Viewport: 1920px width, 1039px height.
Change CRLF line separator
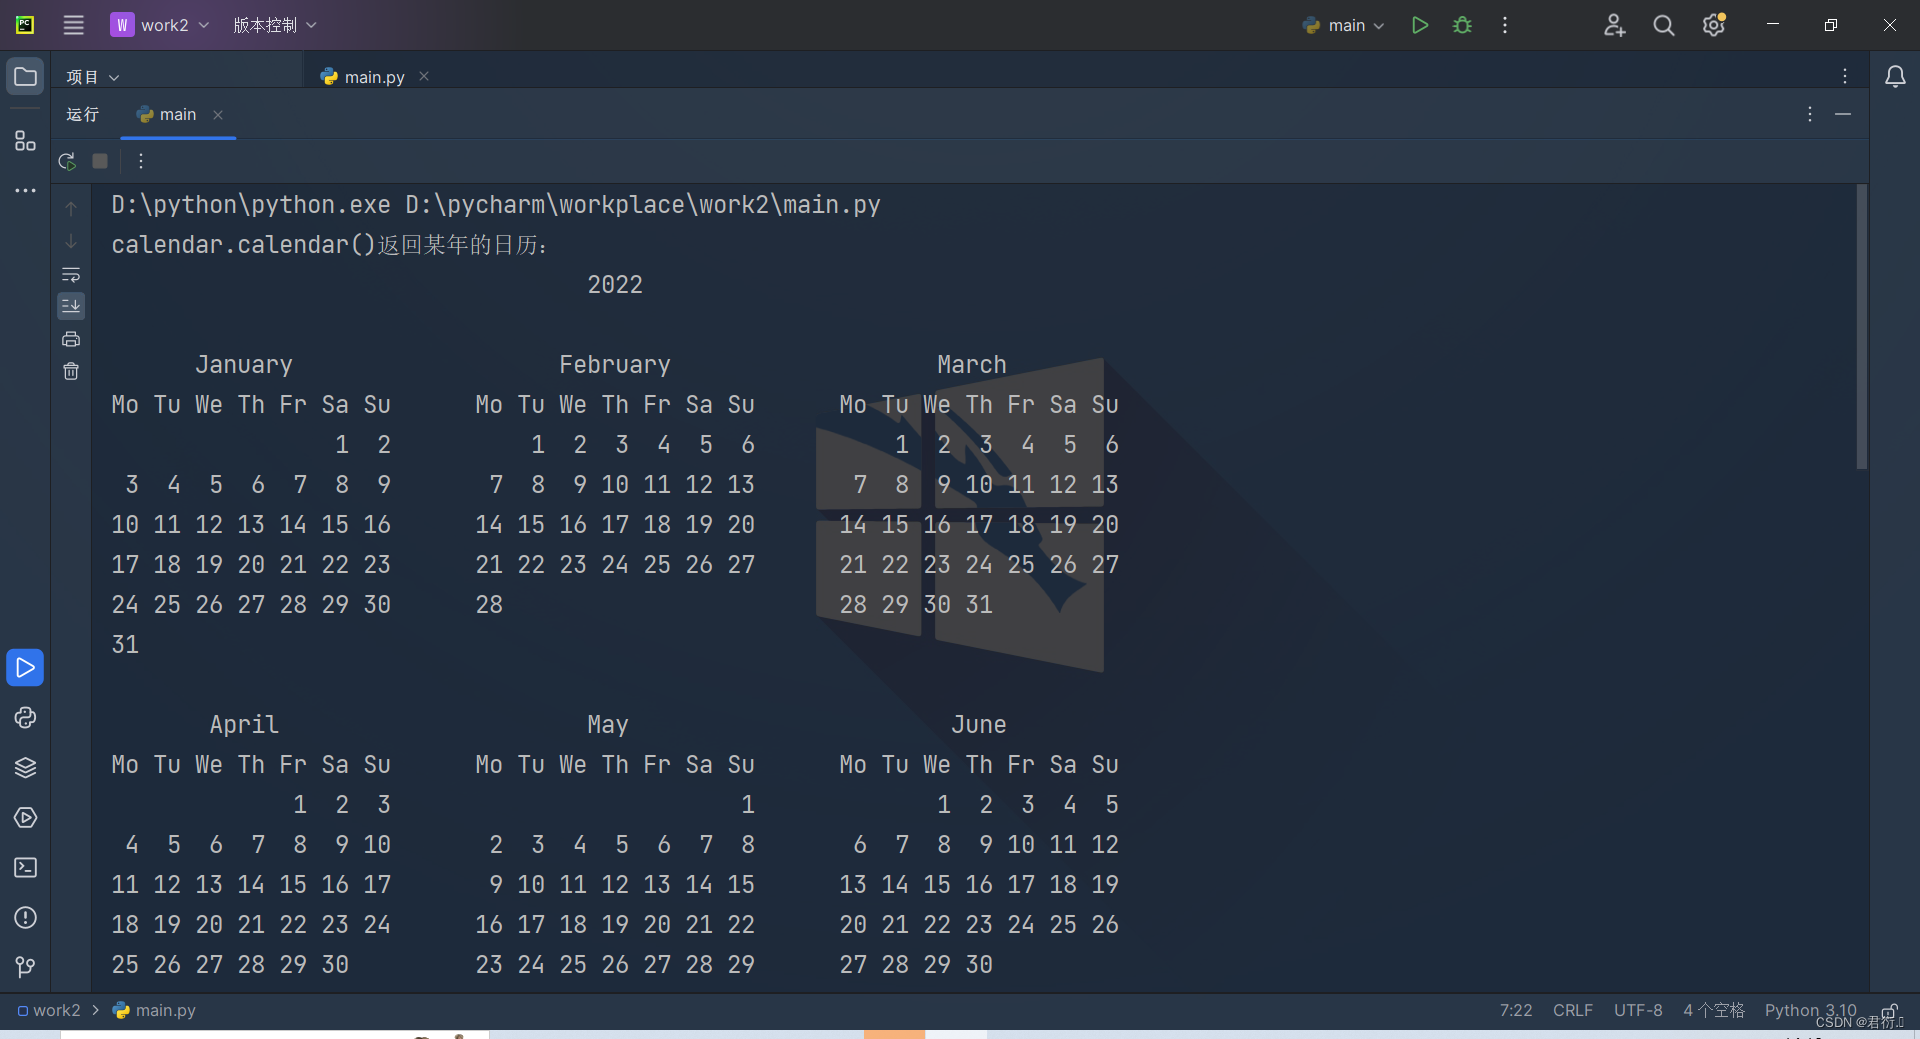[x=1572, y=1010]
